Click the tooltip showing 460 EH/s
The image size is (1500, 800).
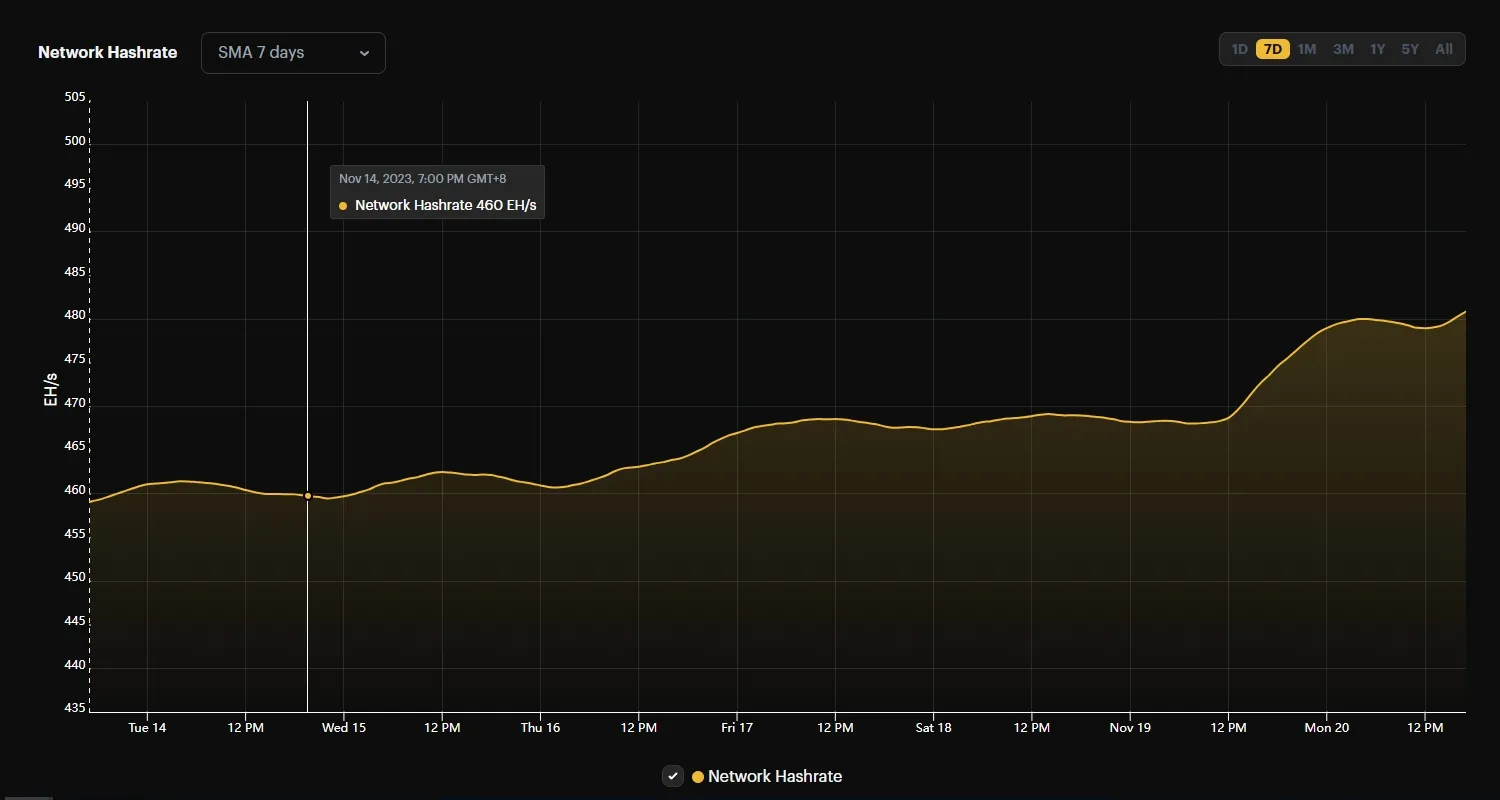437,192
